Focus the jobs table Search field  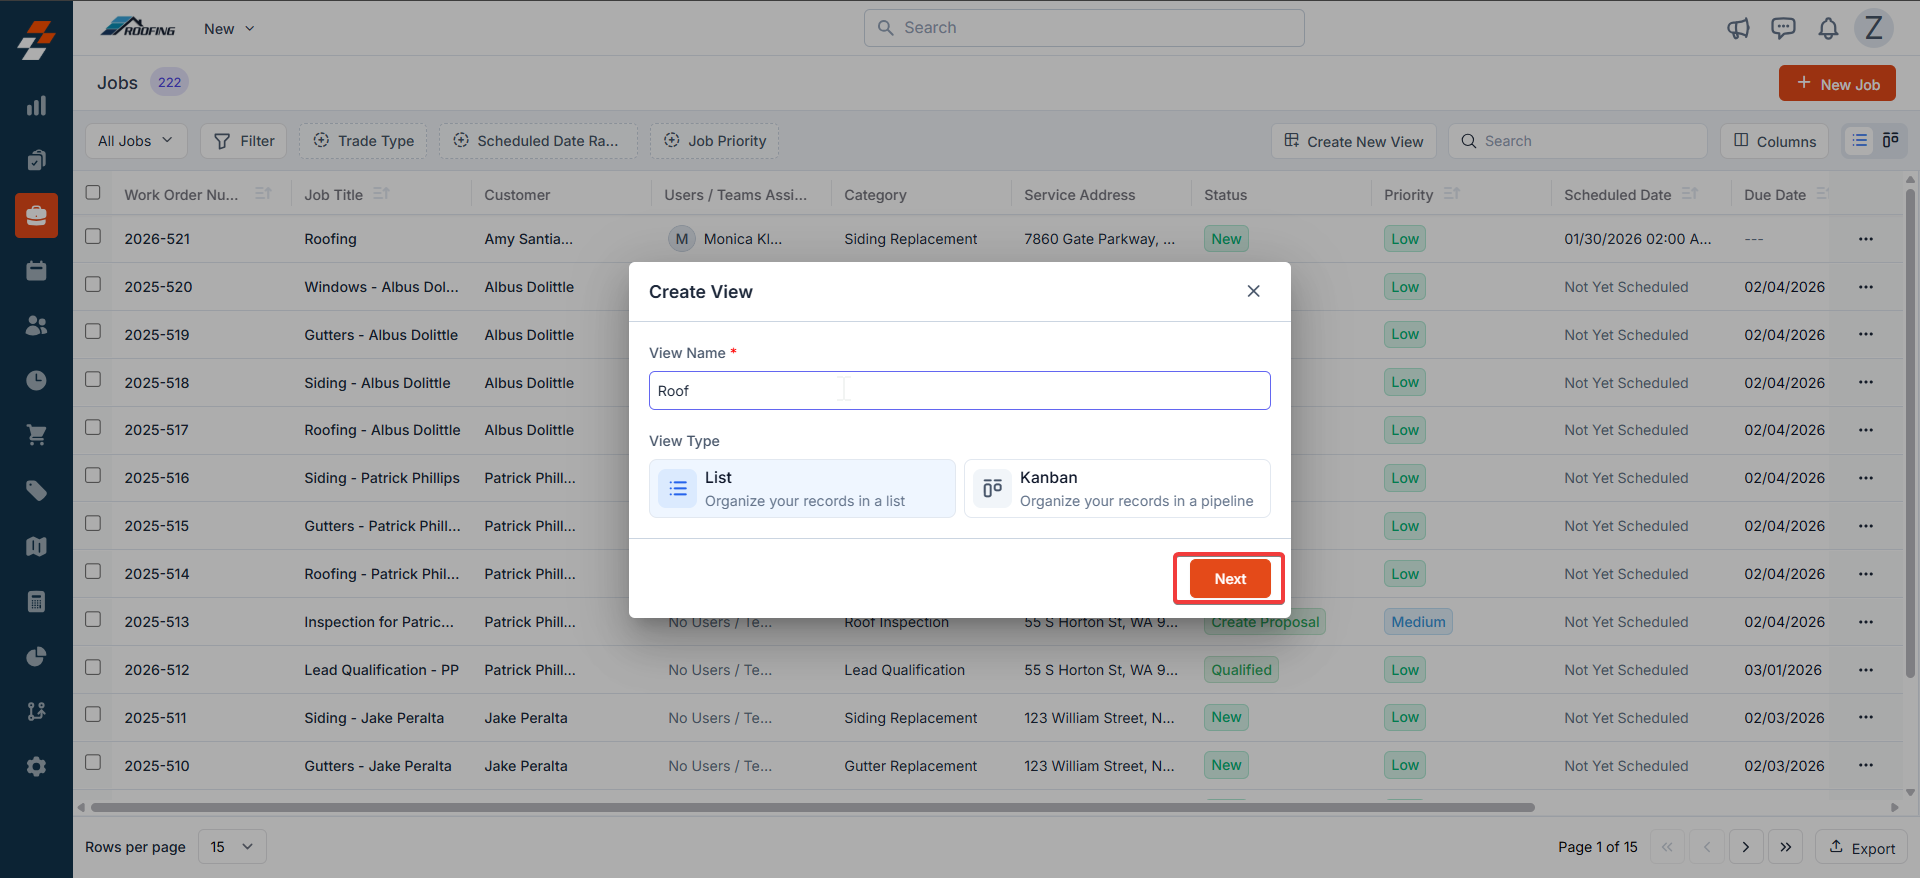(1578, 141)
